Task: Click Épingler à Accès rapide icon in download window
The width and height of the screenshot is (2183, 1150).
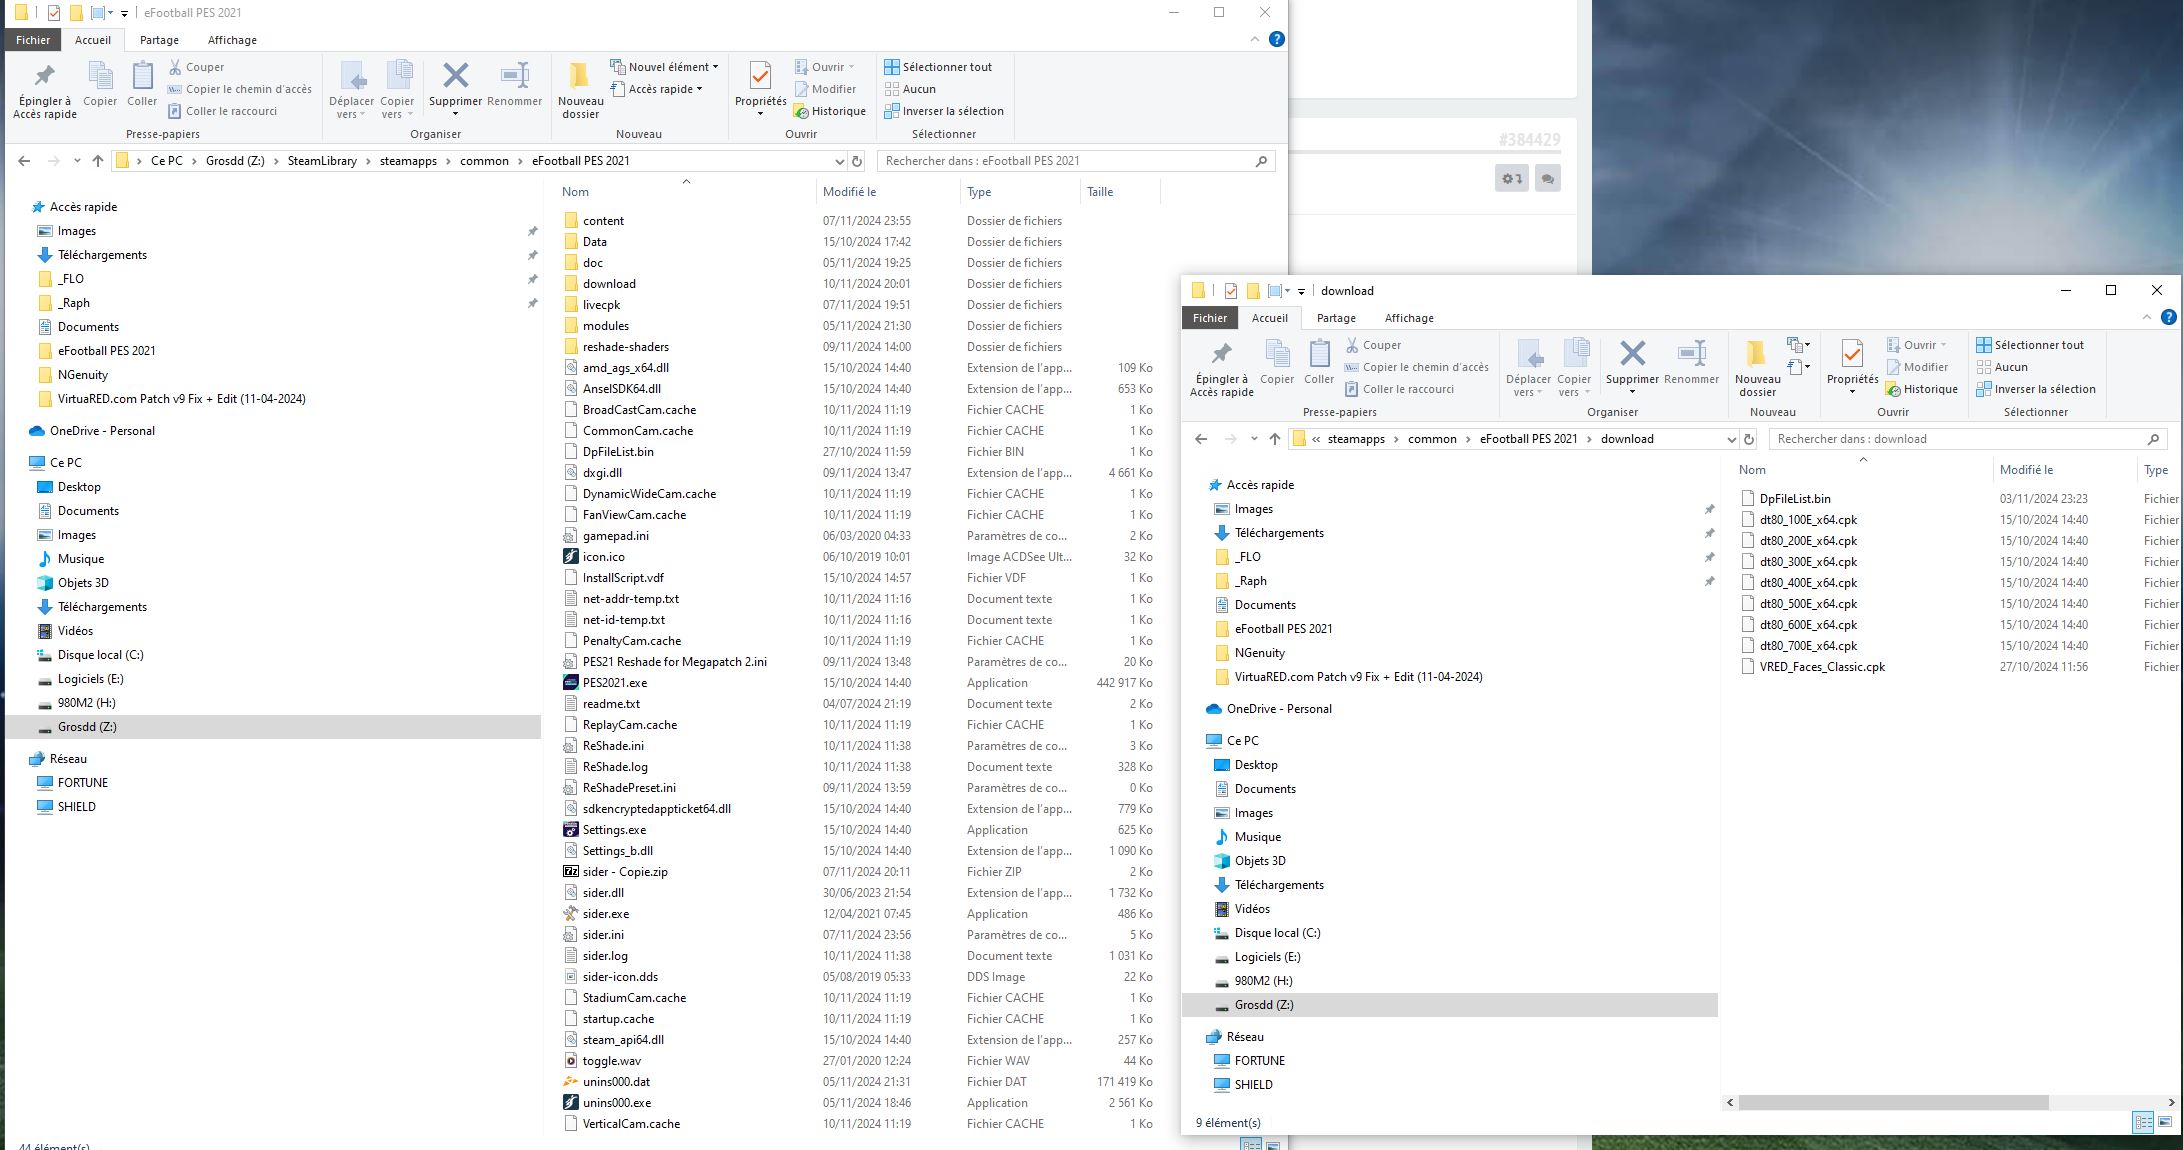Action: coord(1220,355)
